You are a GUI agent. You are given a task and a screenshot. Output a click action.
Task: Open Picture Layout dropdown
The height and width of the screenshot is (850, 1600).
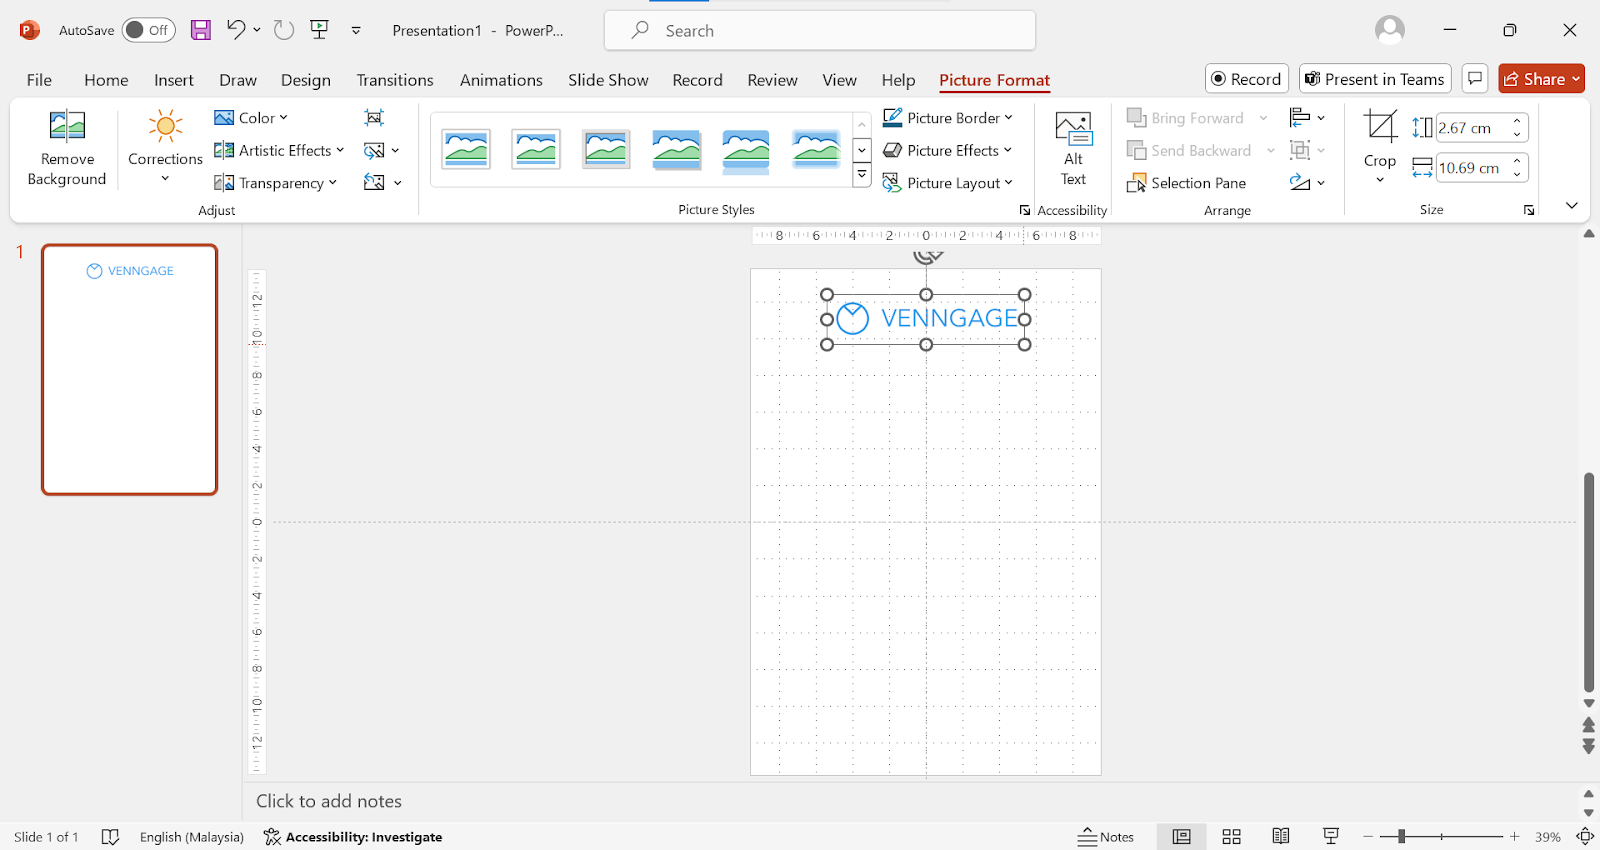coord(947,183)
